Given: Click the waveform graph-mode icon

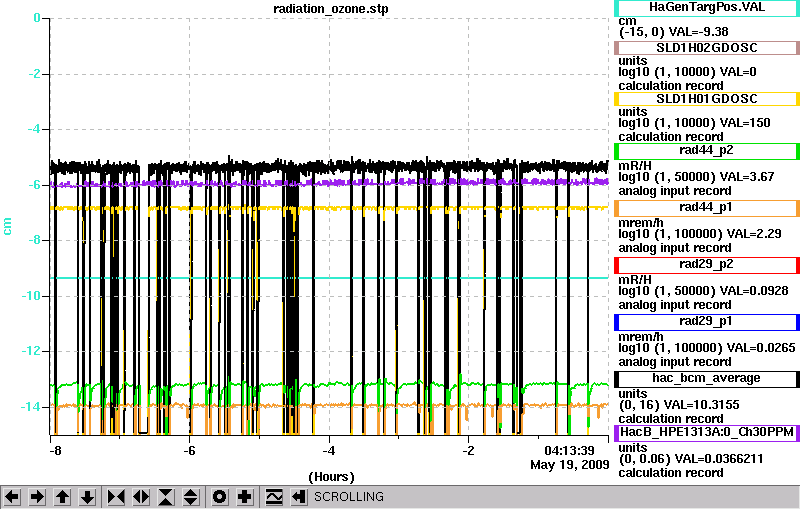Looking at the screenshot, I should 274,496.
